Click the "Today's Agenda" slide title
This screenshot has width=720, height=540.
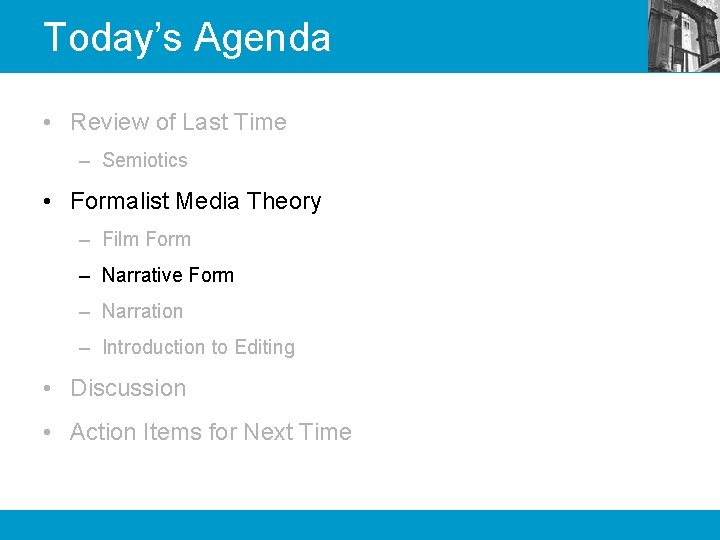187,38
